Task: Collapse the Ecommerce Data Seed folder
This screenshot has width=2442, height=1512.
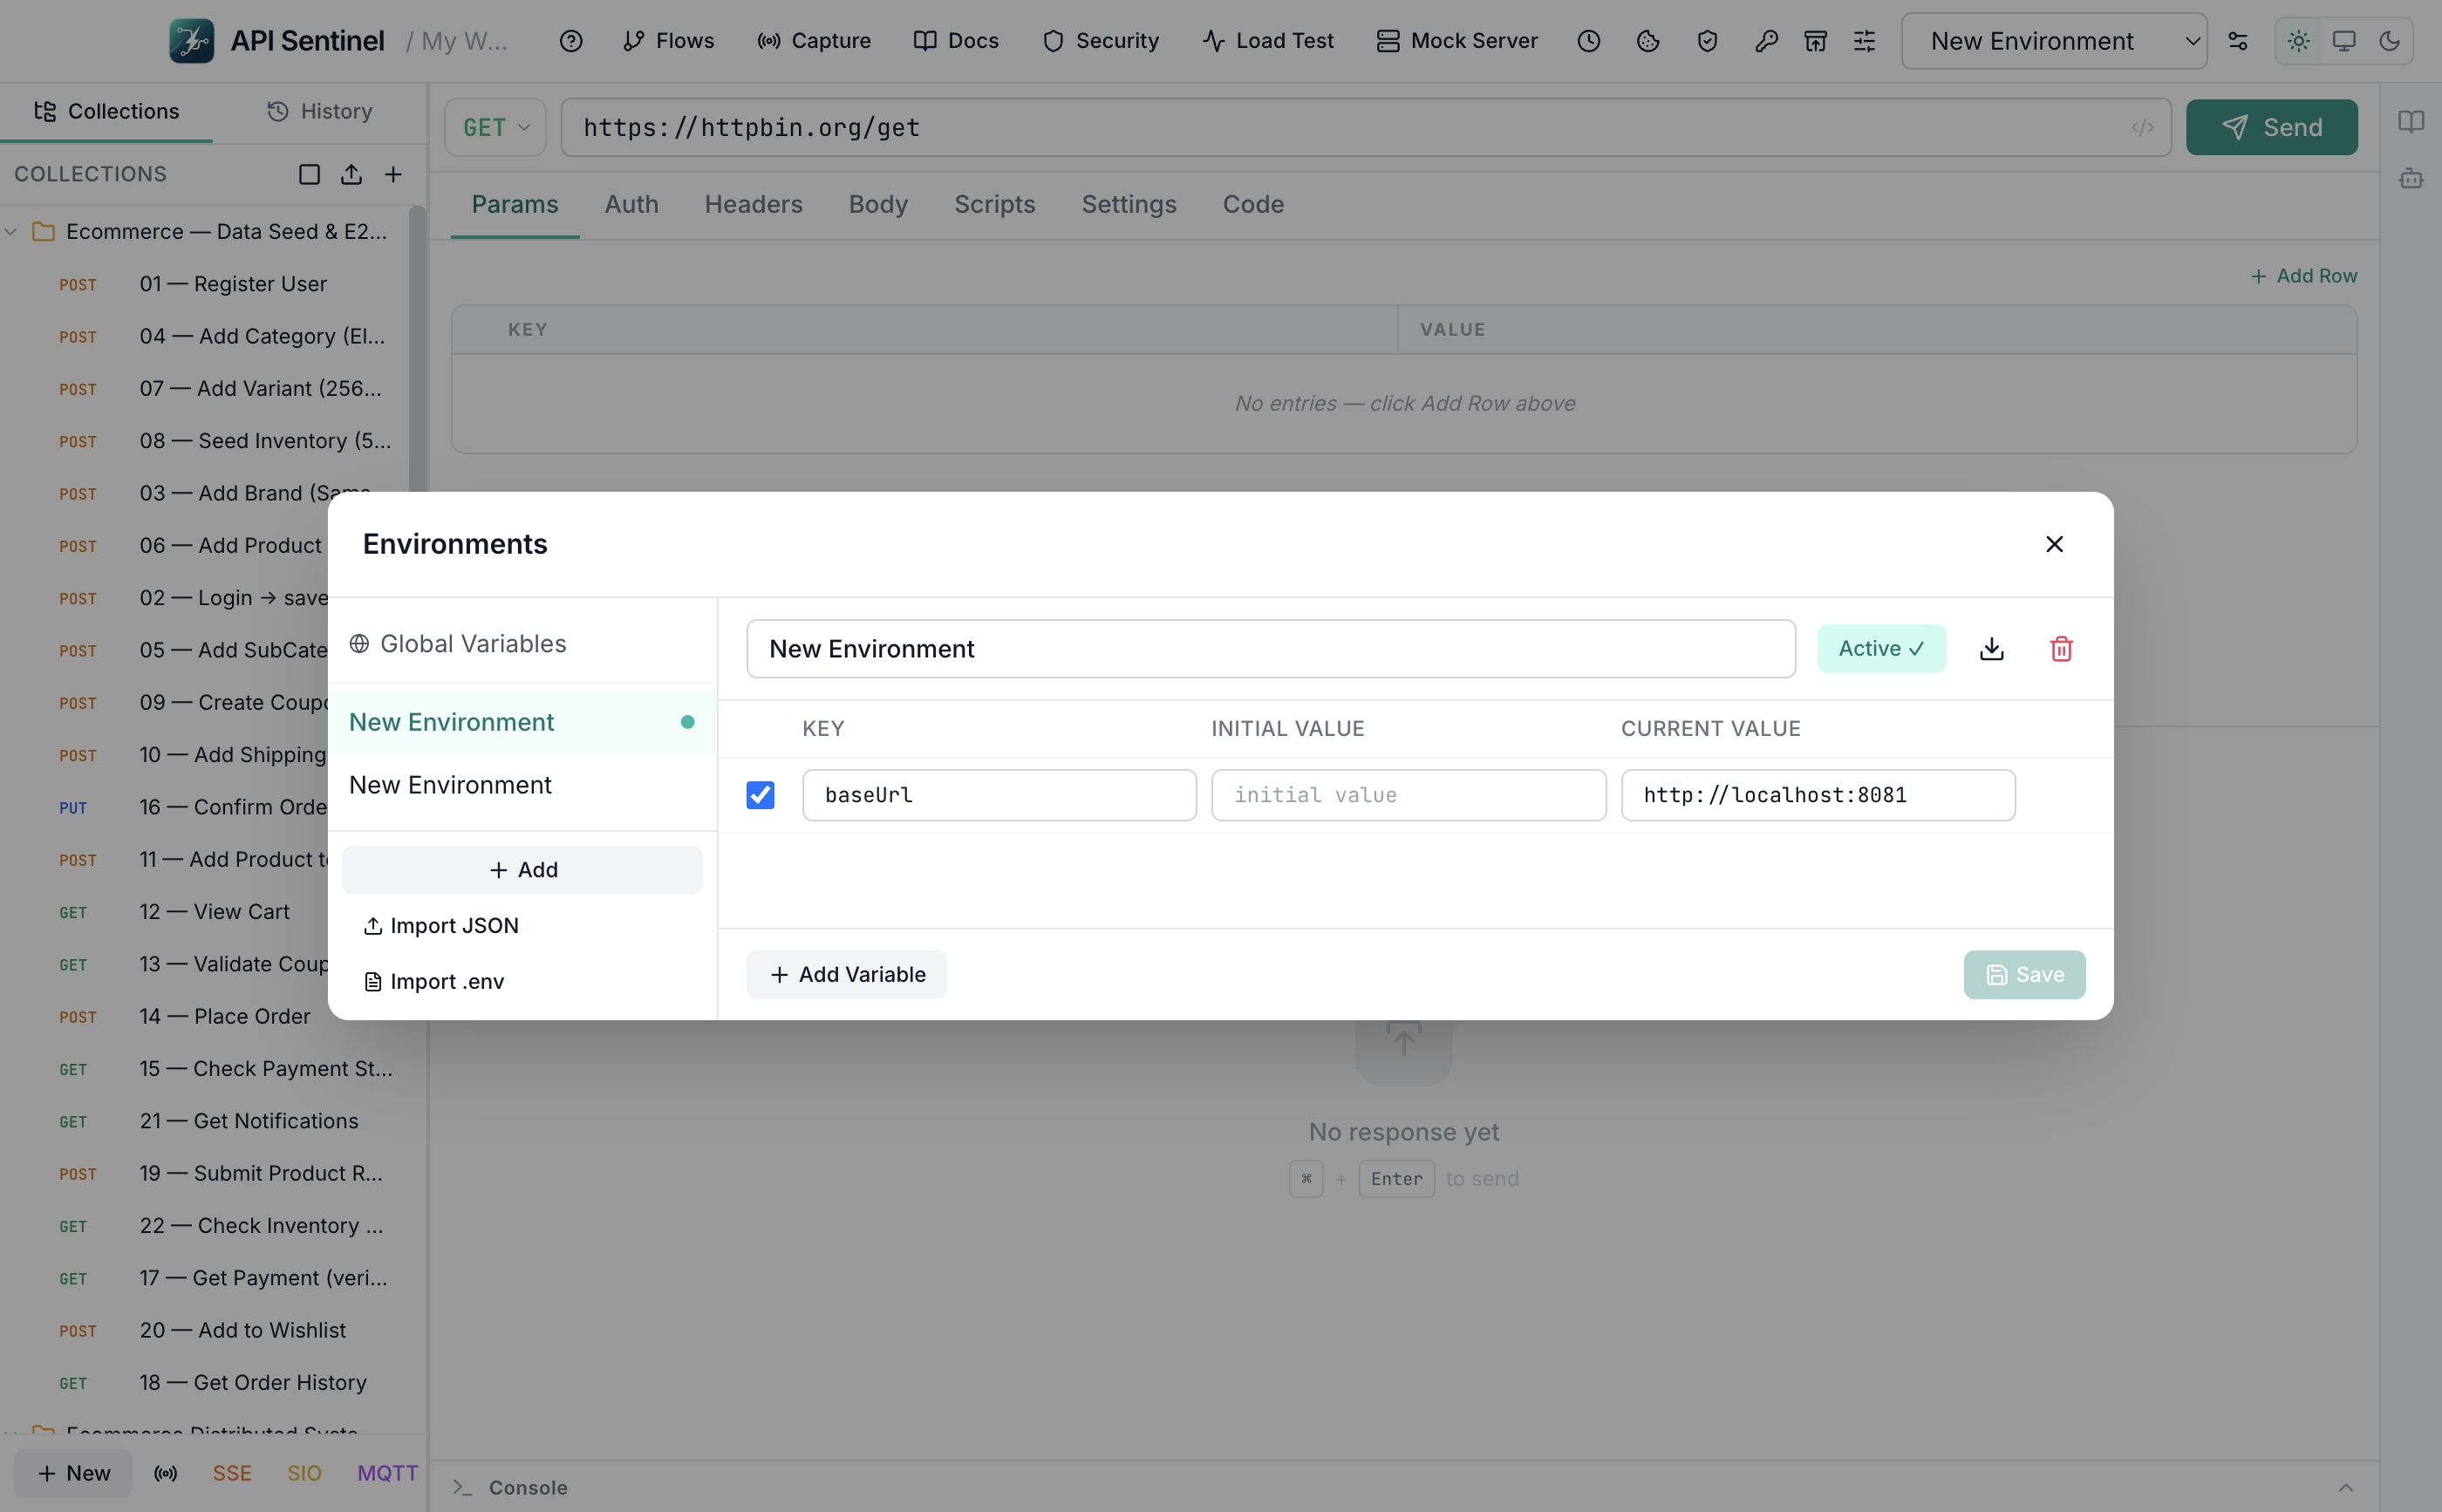Action: click(11, 232)
